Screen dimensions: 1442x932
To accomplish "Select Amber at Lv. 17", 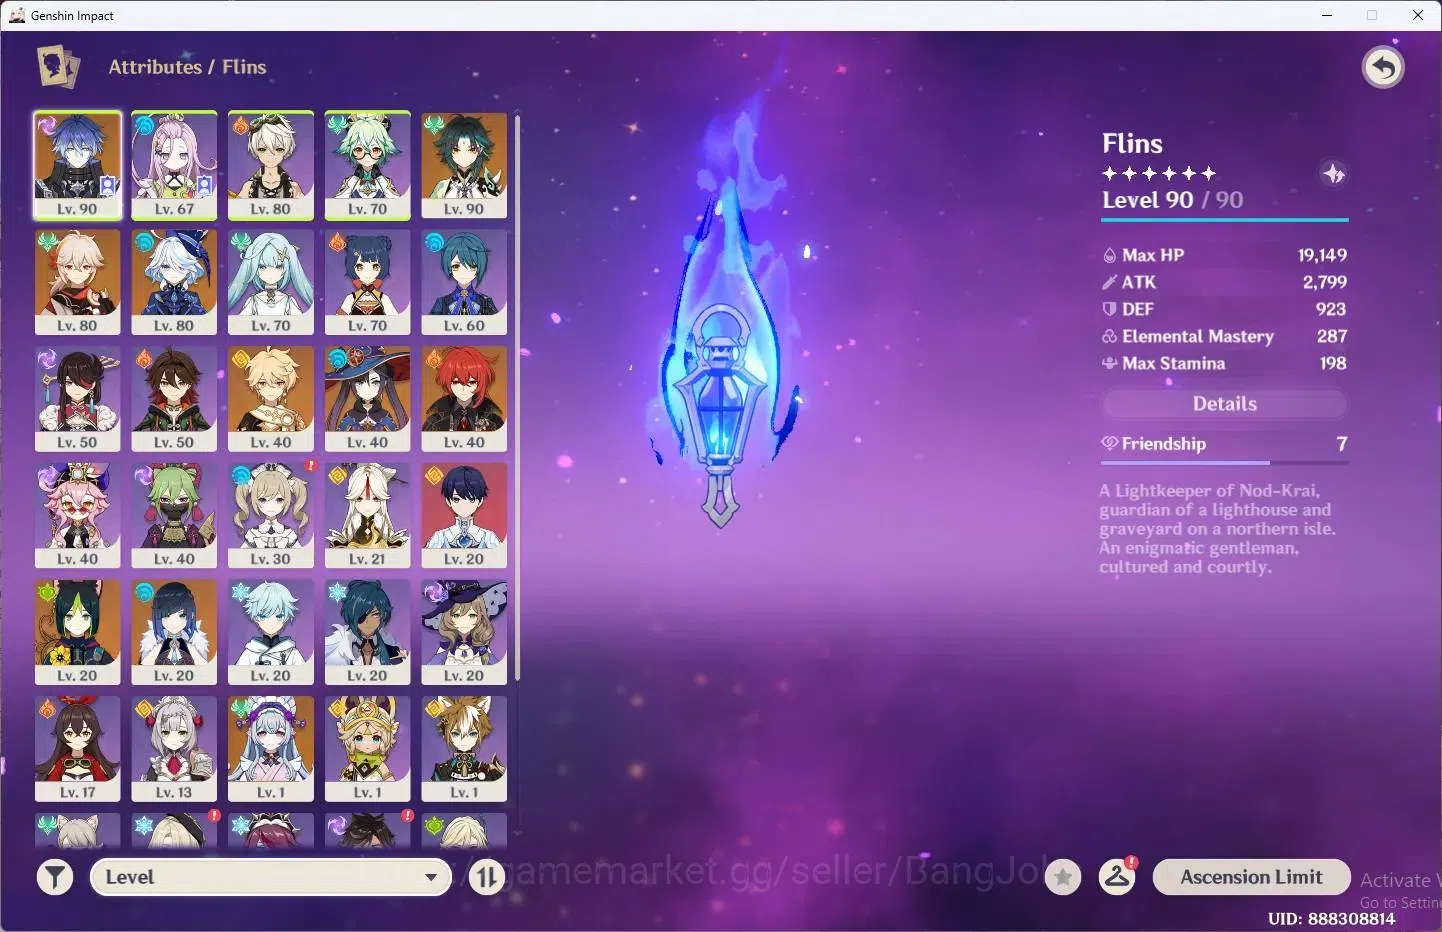I will (x=77, y=750).
